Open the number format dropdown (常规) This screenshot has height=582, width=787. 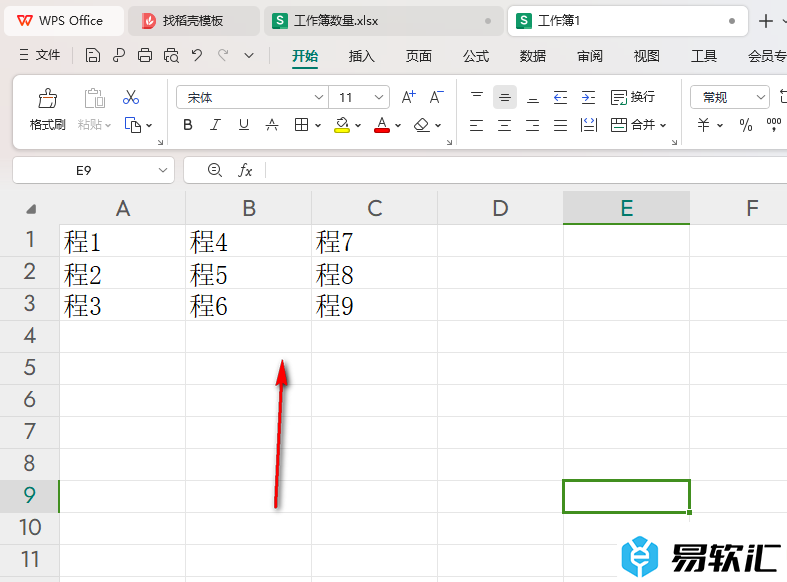tap(760, 97)
